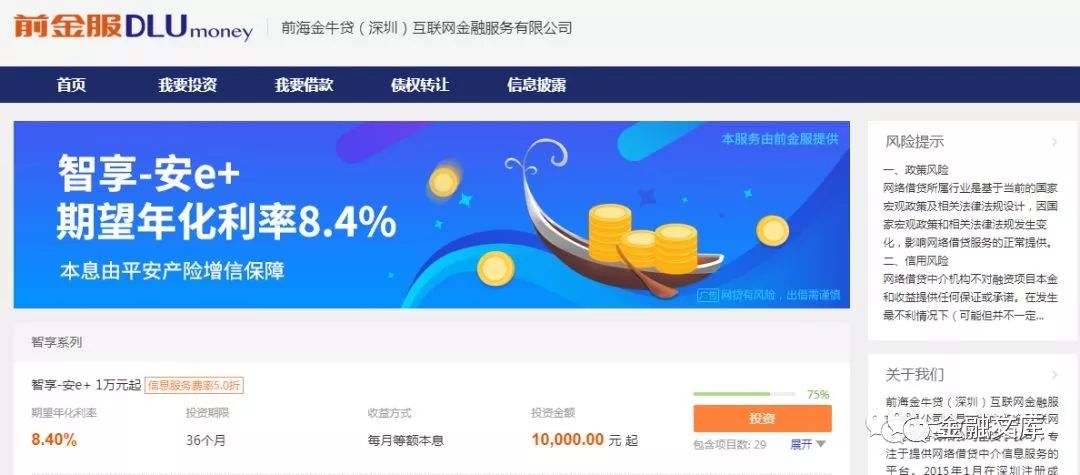Open the 关于我们 chevron arrow
Viewport: 1080px width, 475px height.
(1055, 375)
